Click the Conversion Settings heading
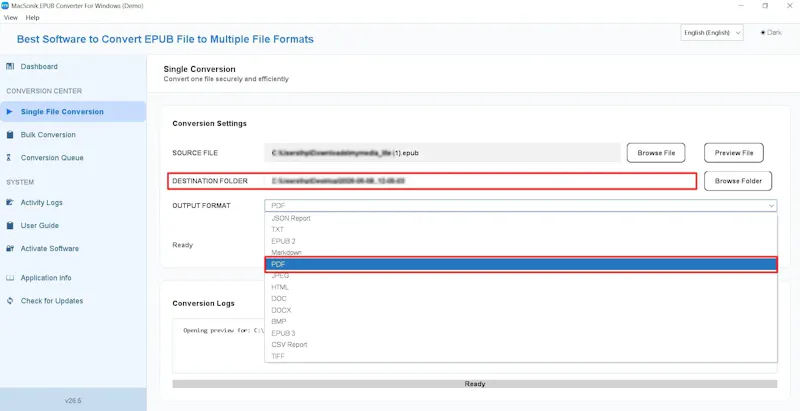 pyautogui.click(x=209, y=123)
